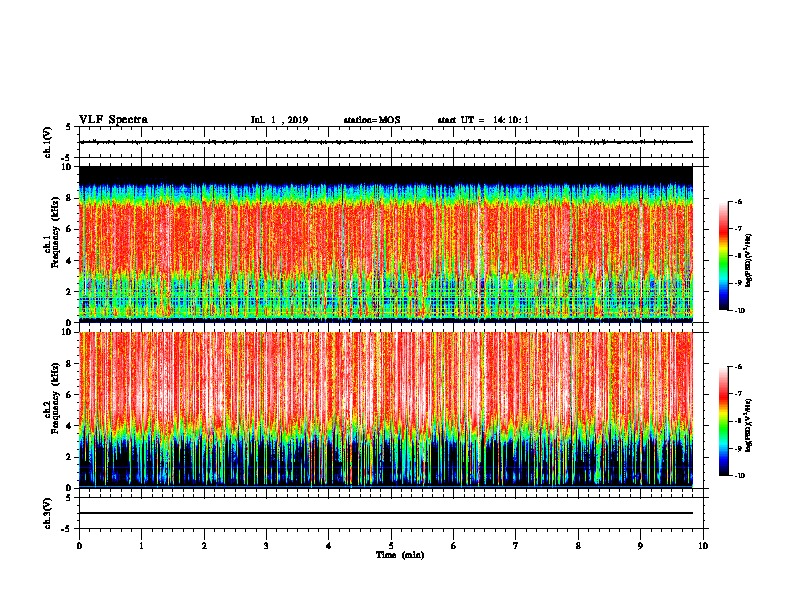792x612 pixels.
Task: Select the "start UT = 14:10:1" text
Action: [x=483, y=120]
